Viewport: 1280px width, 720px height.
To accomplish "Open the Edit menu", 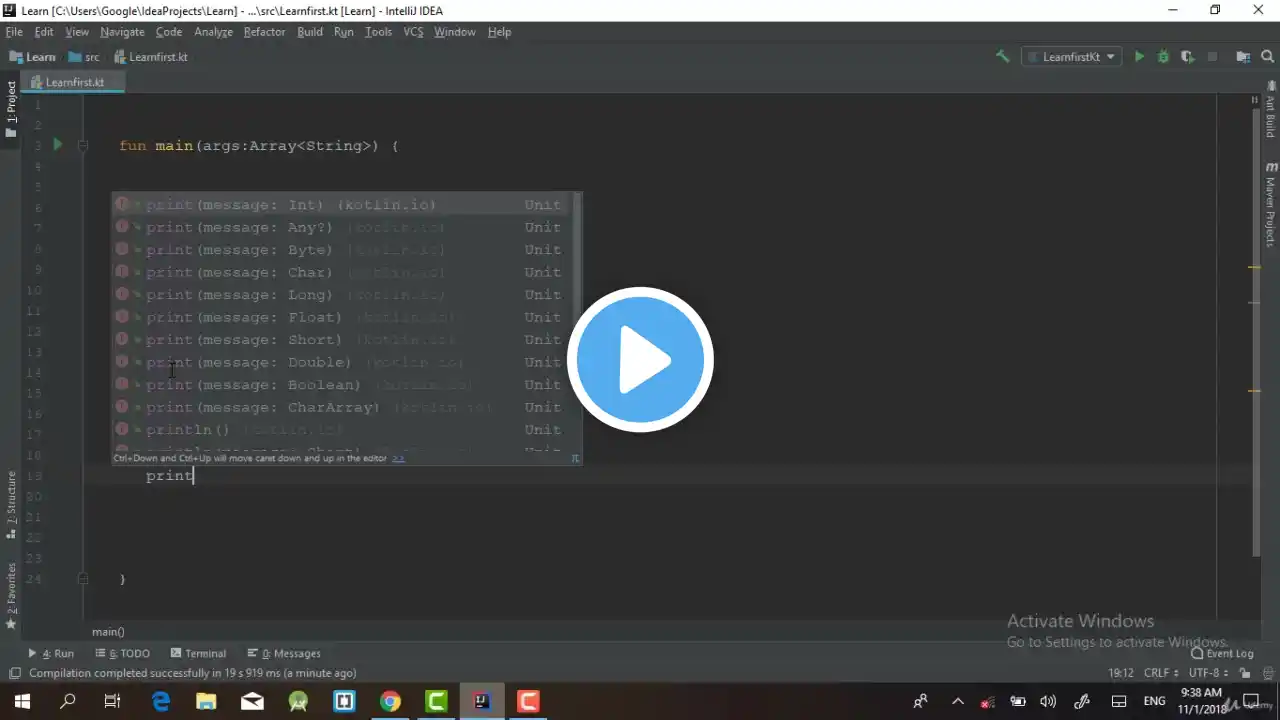I will pyautogui.click(x=44, y=32).
